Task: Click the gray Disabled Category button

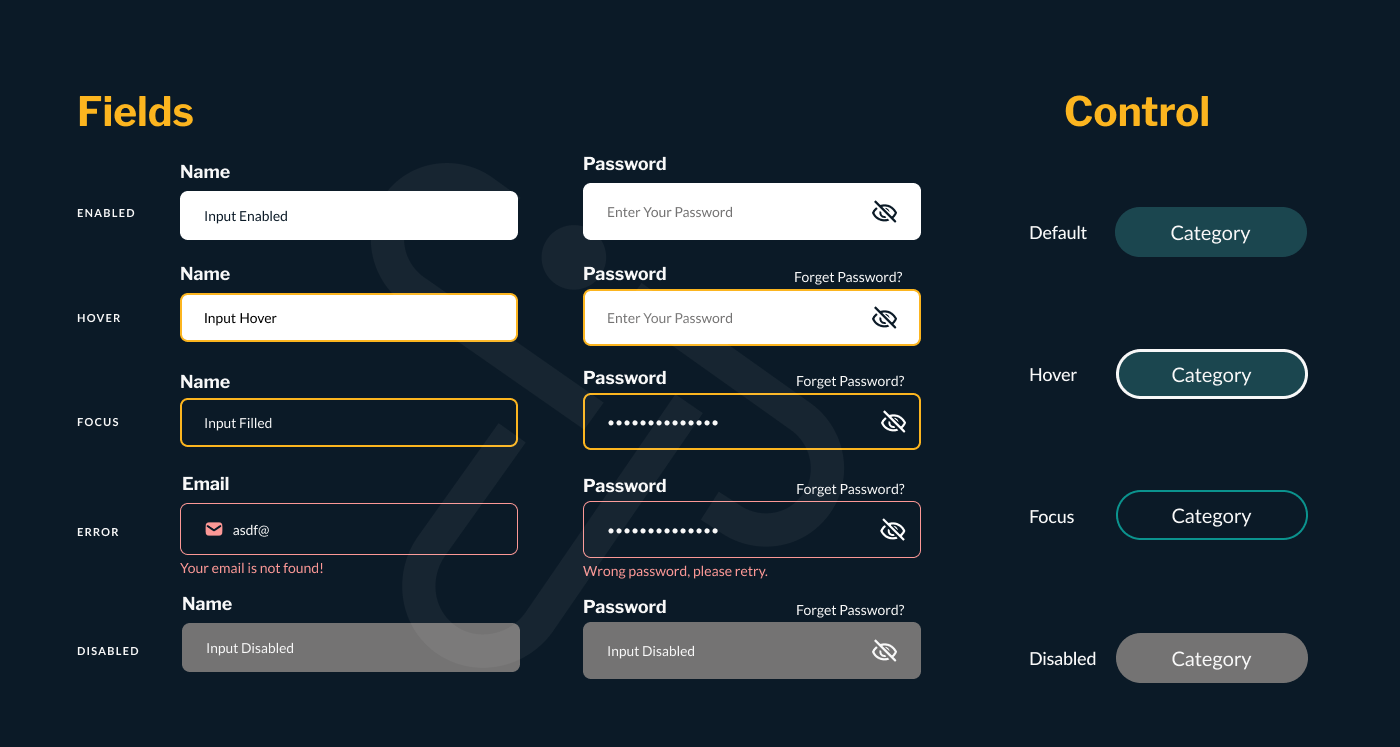Action: point(1211,659)
